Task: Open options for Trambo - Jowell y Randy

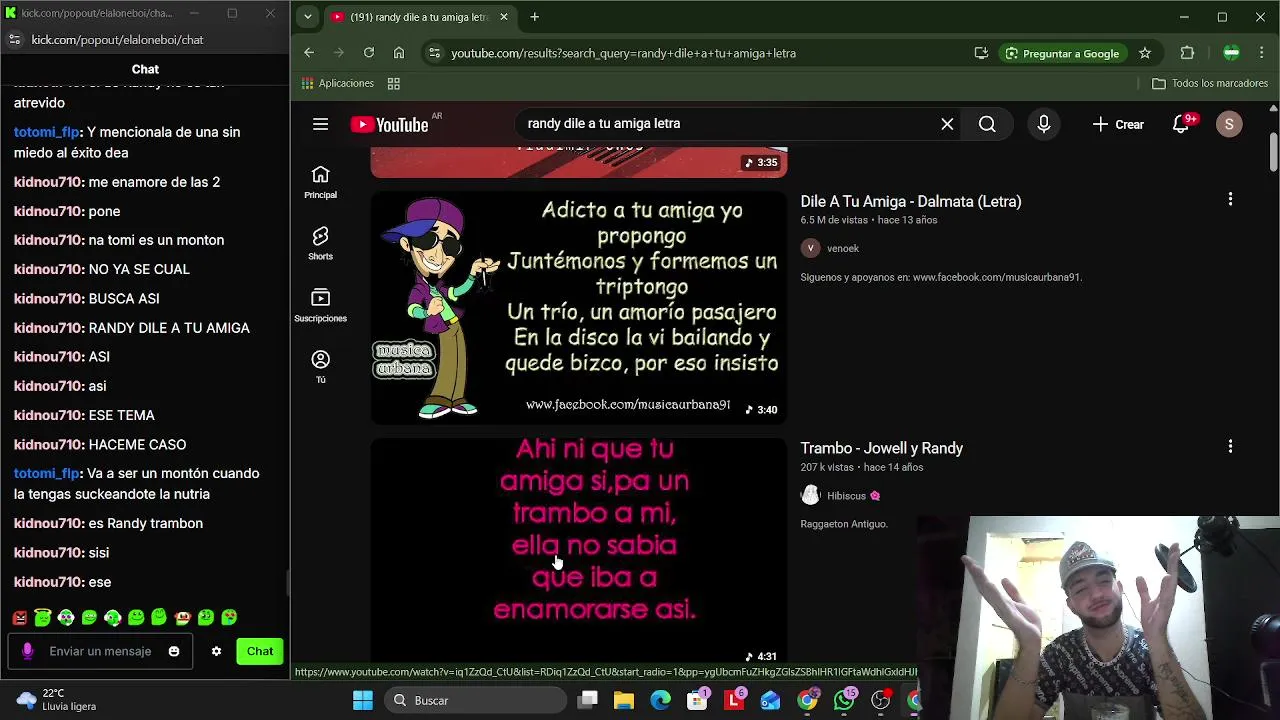Action: (1230, 446)
